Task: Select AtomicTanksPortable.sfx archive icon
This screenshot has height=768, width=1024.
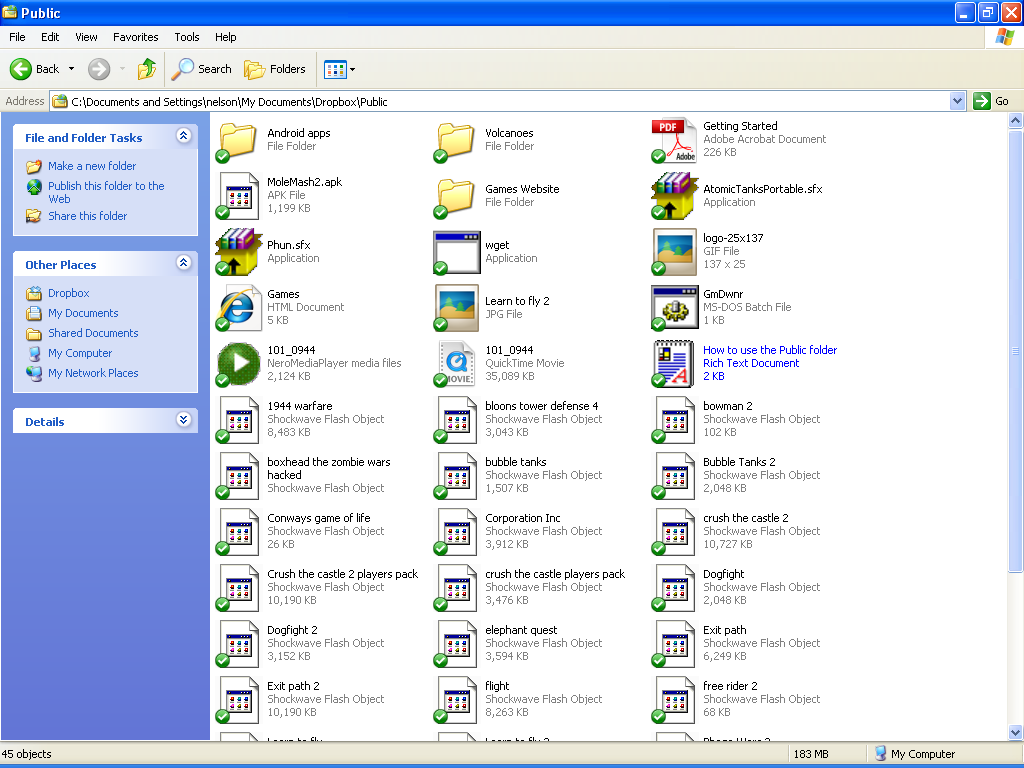Action: (x=674, y=196)
